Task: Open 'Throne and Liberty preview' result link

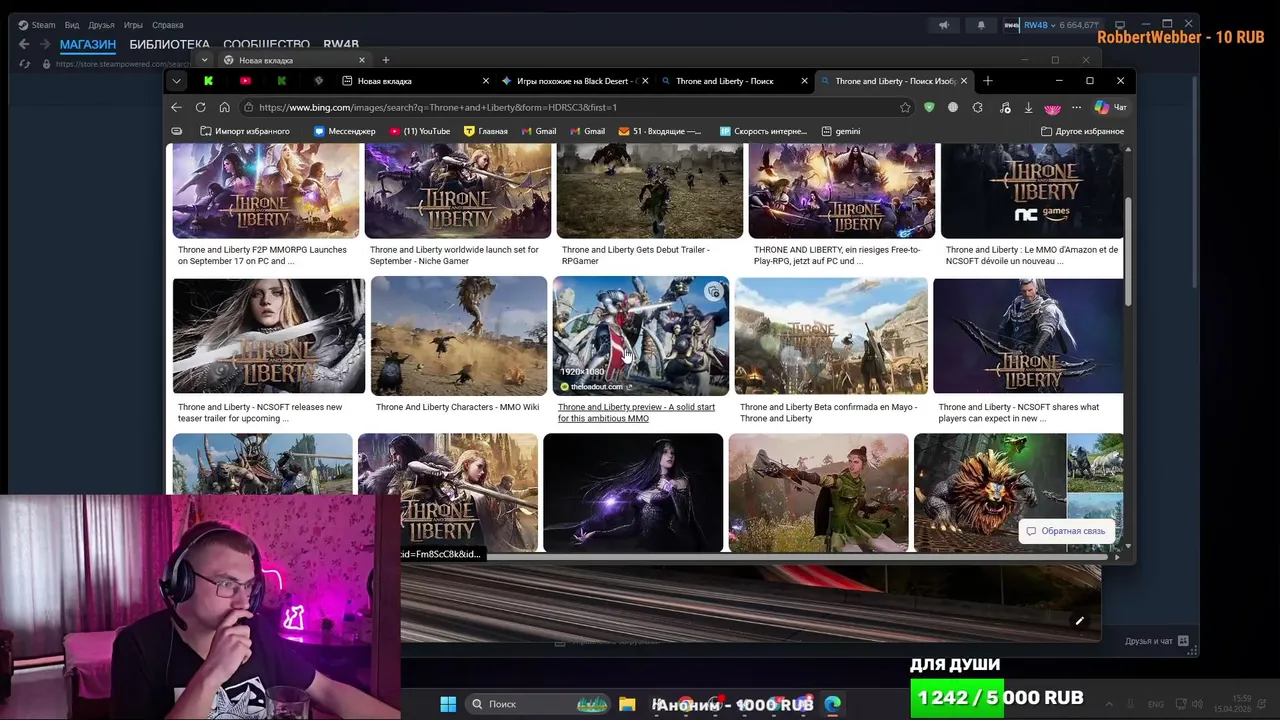Action: [636, 413]
